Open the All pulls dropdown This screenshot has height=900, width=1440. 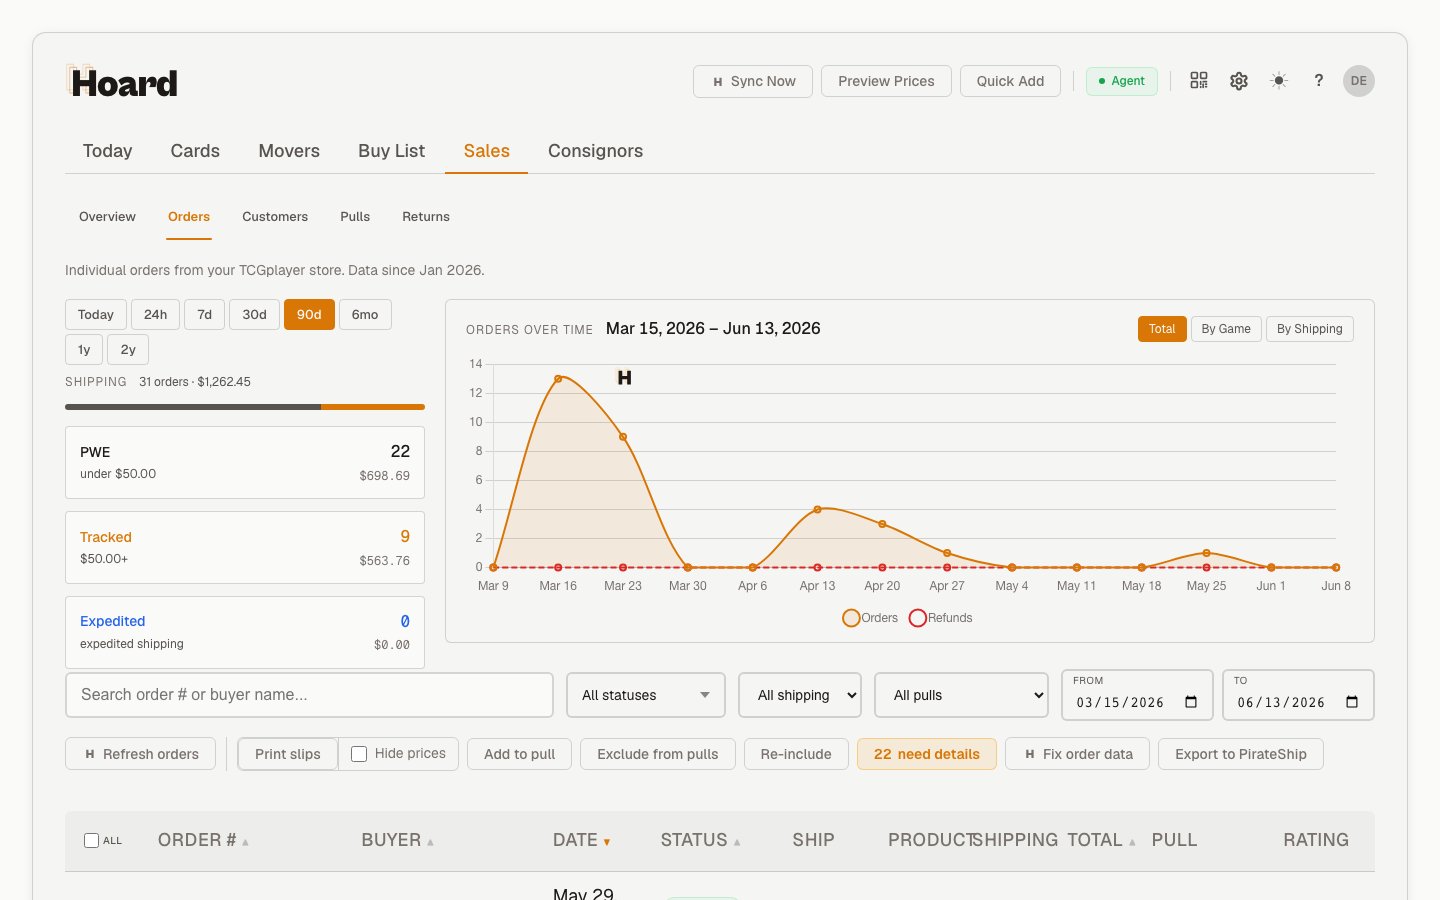coord(962,695)
